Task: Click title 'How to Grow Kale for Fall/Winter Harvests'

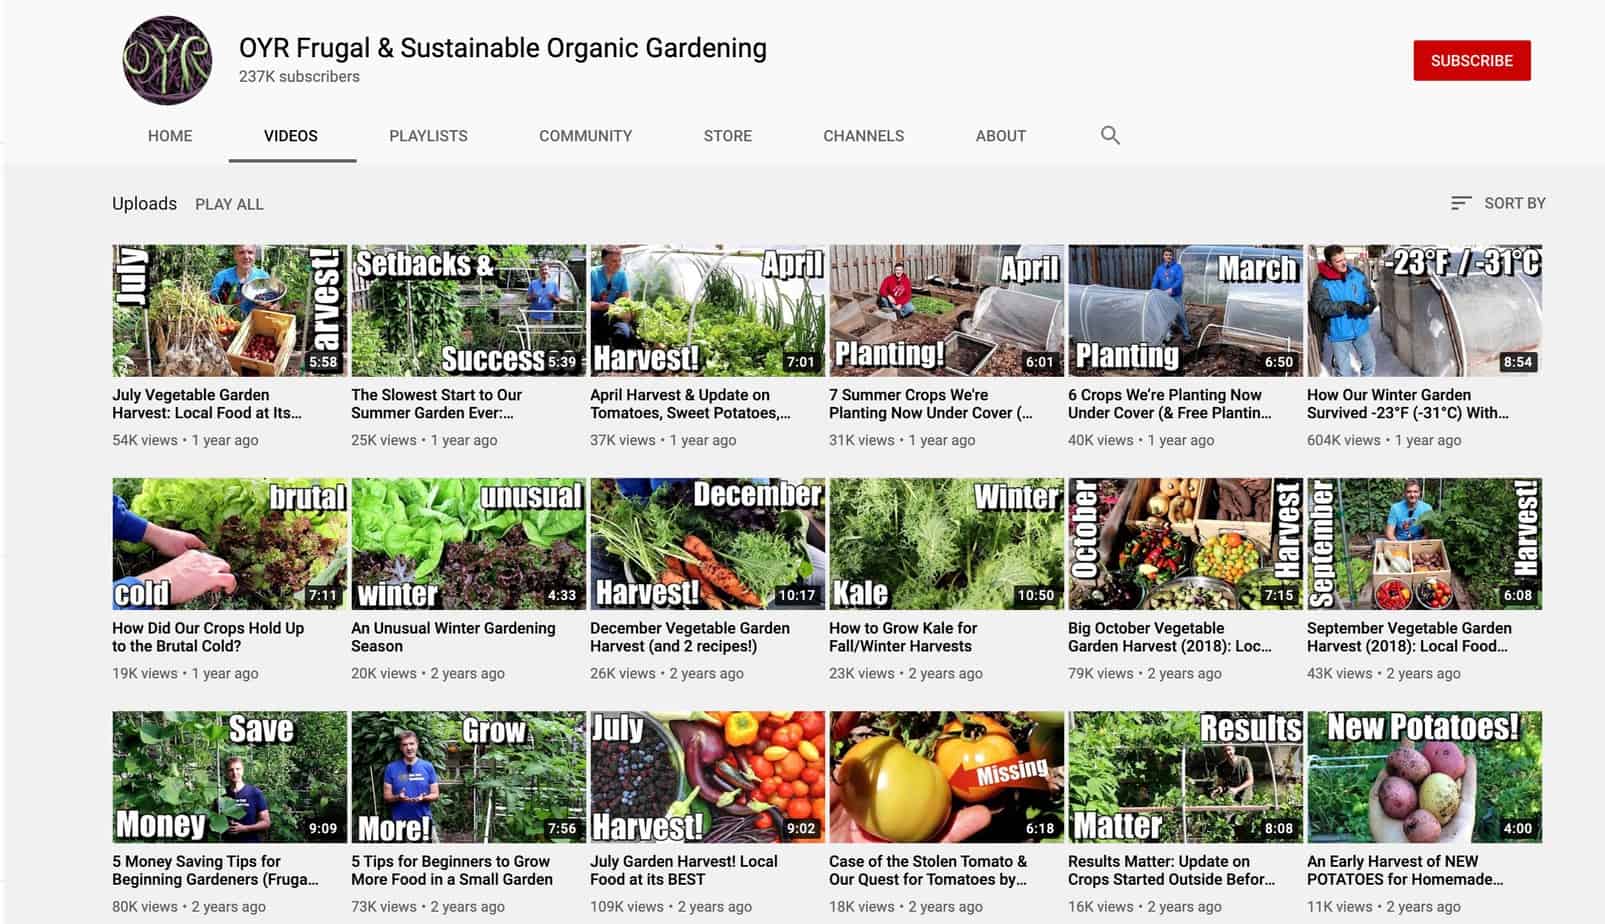Action: coord(903,637)
